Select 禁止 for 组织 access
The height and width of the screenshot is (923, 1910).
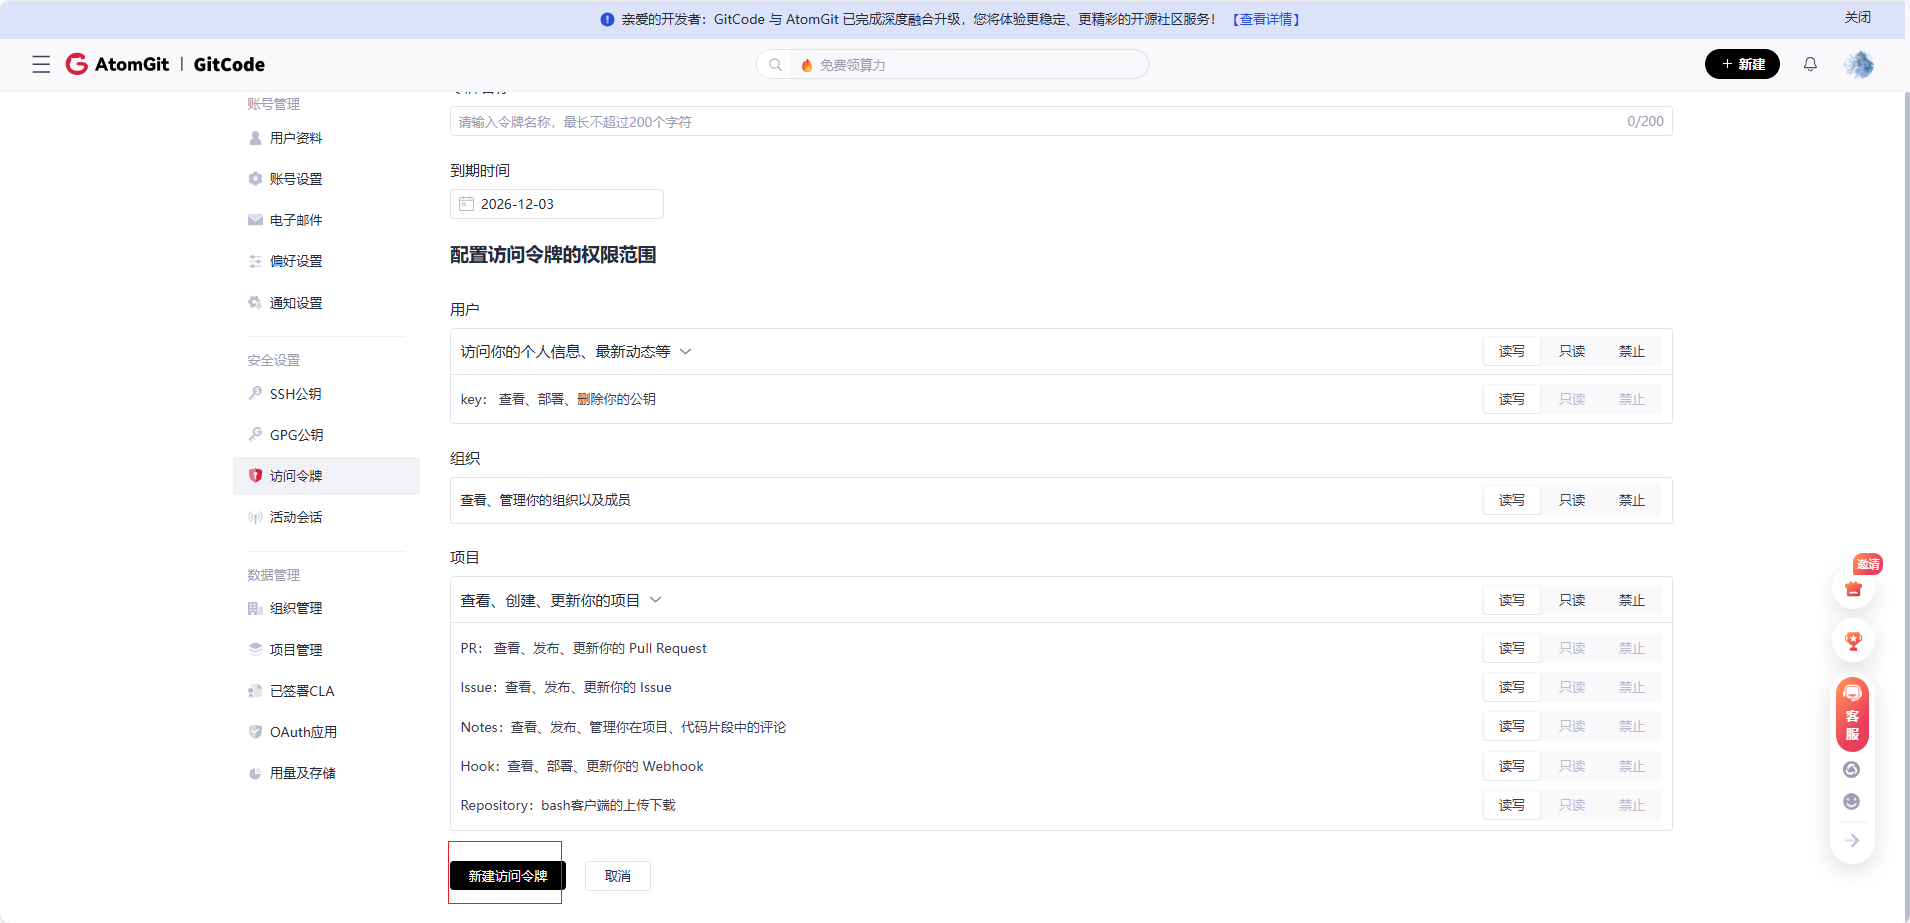click(1633, 500)
